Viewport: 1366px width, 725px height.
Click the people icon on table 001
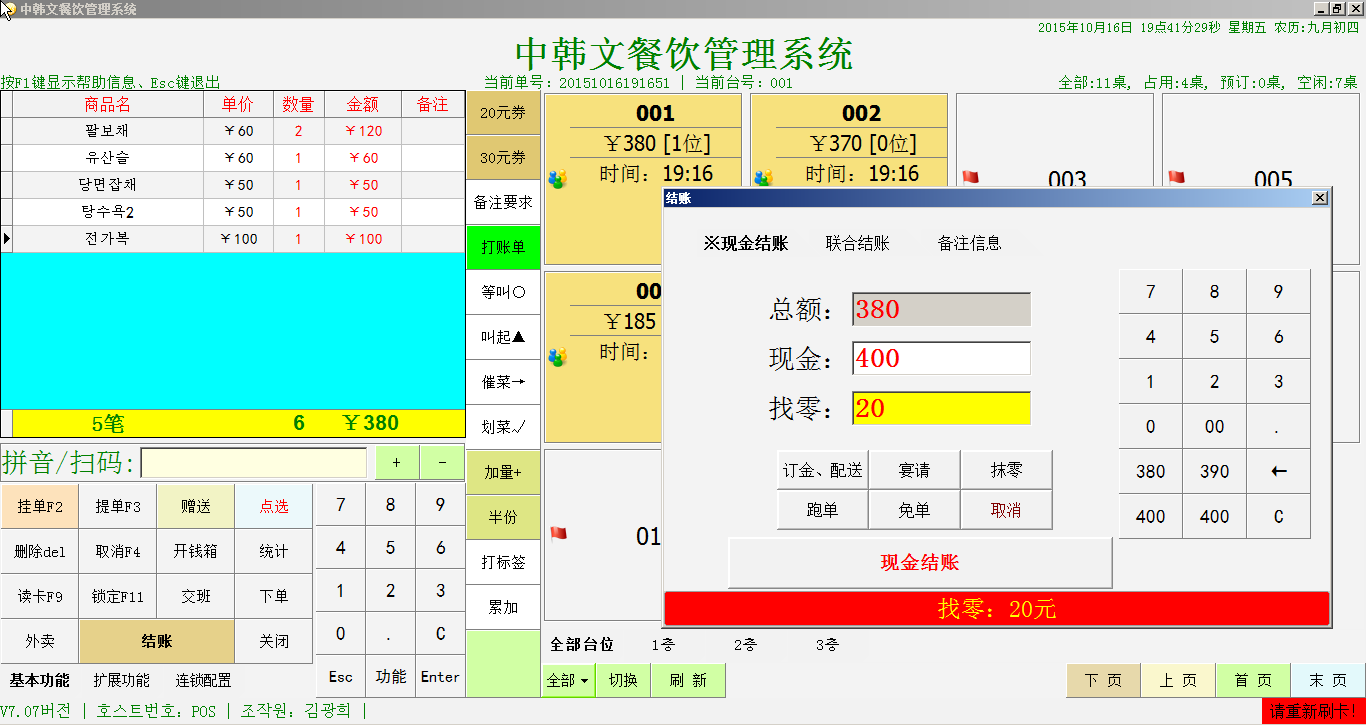tap(557, 178)
